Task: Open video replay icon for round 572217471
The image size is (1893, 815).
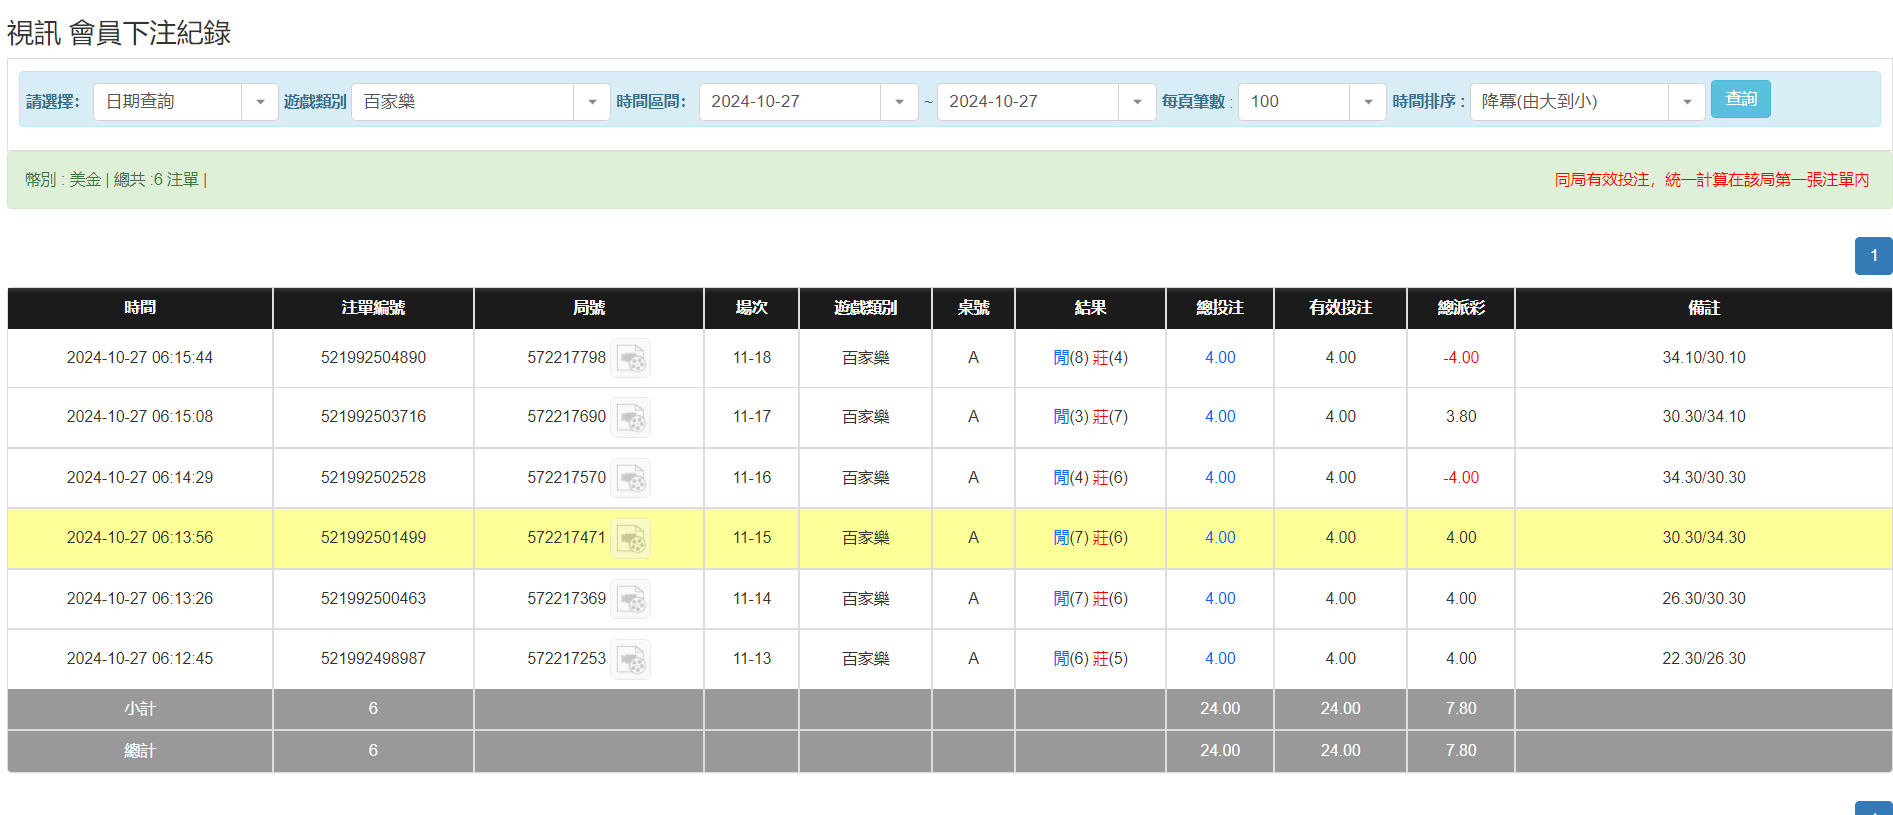Action: [x=631, y=538]
